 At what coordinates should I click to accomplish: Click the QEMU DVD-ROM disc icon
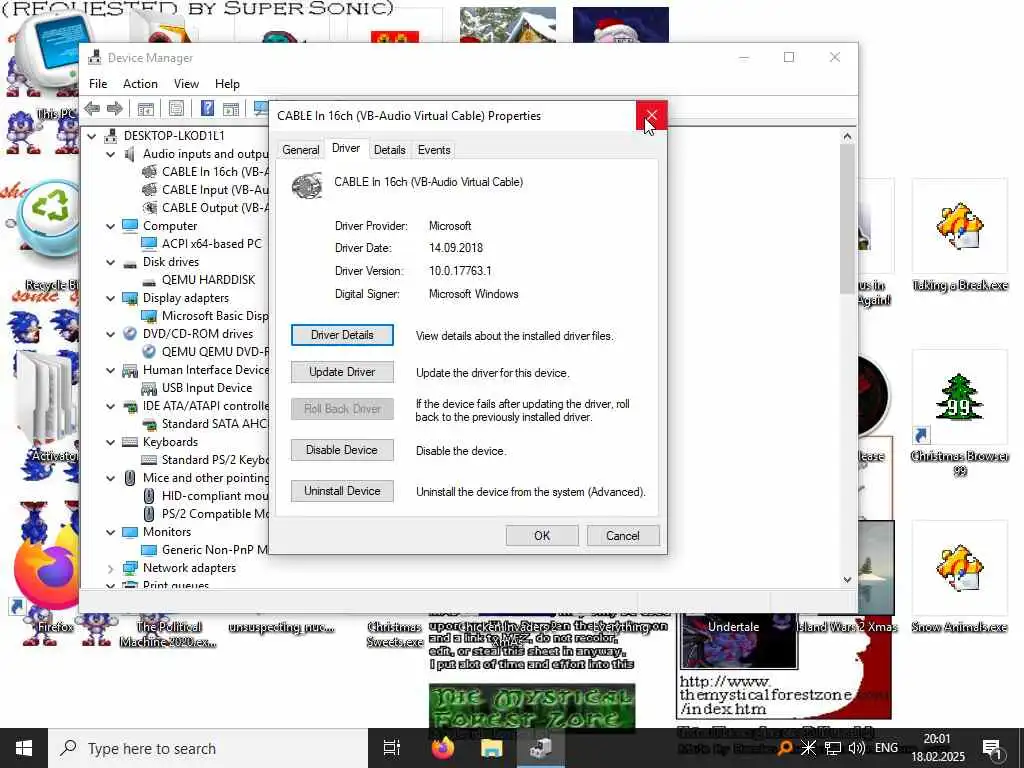coord(150,352)
